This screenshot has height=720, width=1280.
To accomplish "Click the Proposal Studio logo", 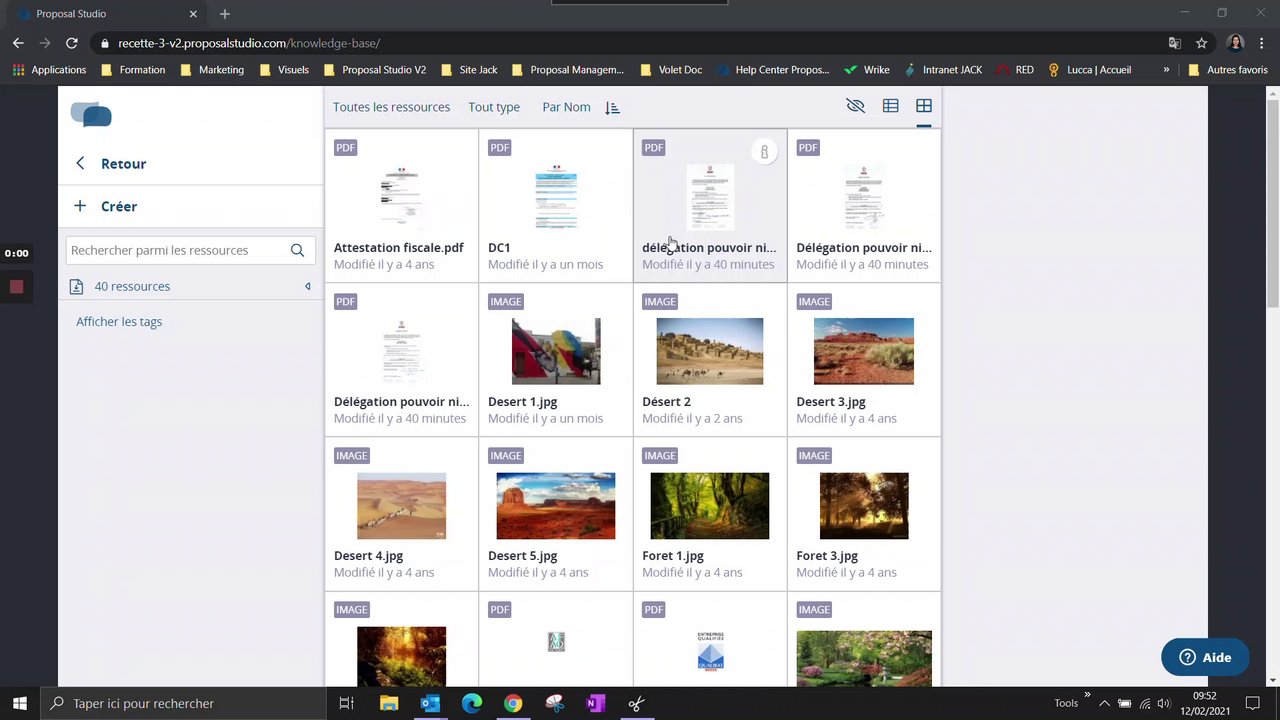I will pos(91,114).
